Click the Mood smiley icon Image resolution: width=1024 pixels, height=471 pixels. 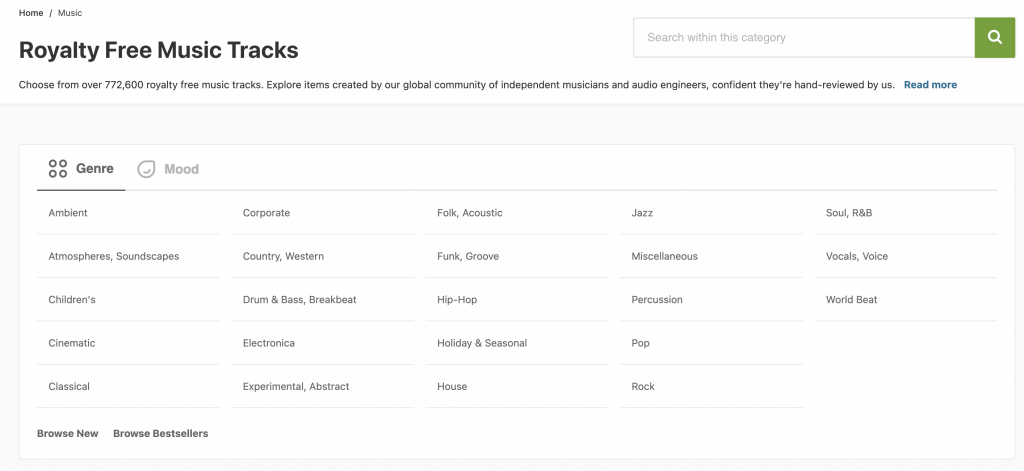click(147, 169)
